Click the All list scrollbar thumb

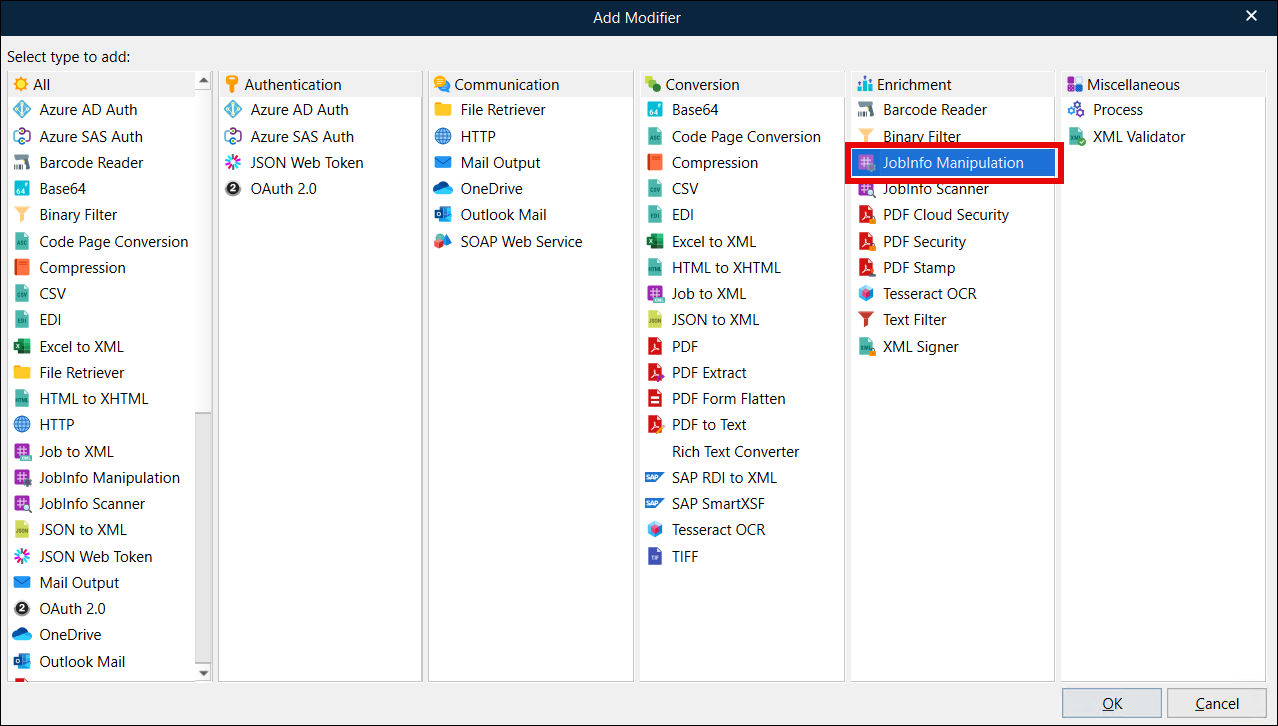click(x=204, y=249)
